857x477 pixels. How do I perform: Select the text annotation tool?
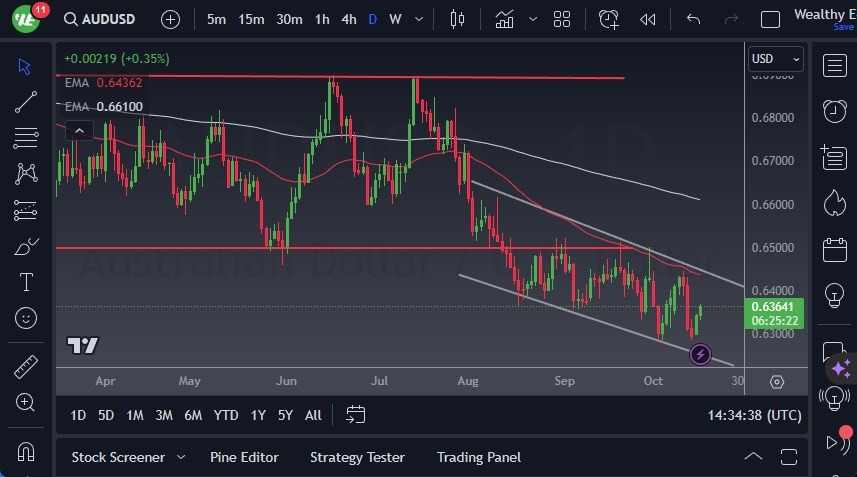tap(26, 282)
